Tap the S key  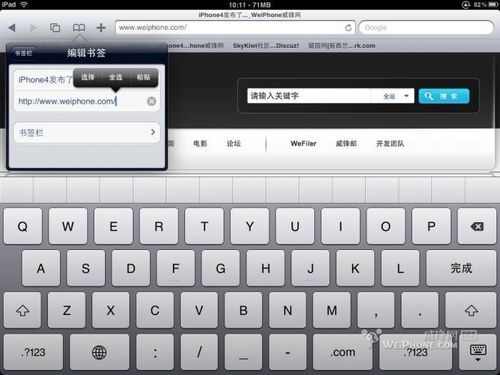click(86, 268)
